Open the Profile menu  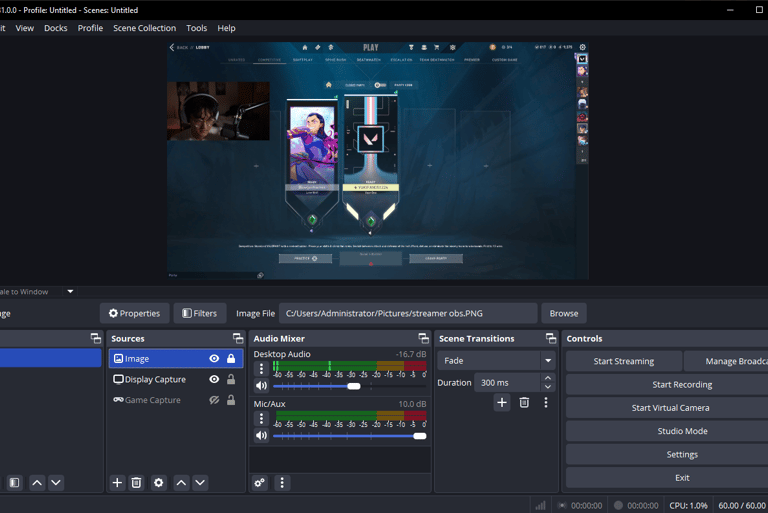click(90, 28)
